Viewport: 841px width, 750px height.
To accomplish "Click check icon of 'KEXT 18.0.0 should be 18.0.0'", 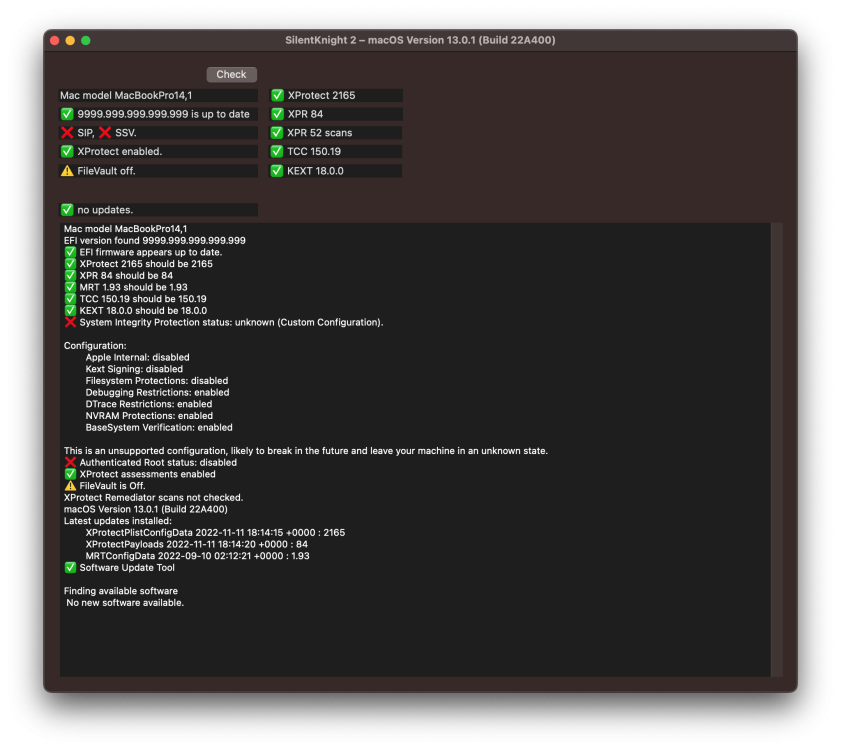I will pos(70,311).
